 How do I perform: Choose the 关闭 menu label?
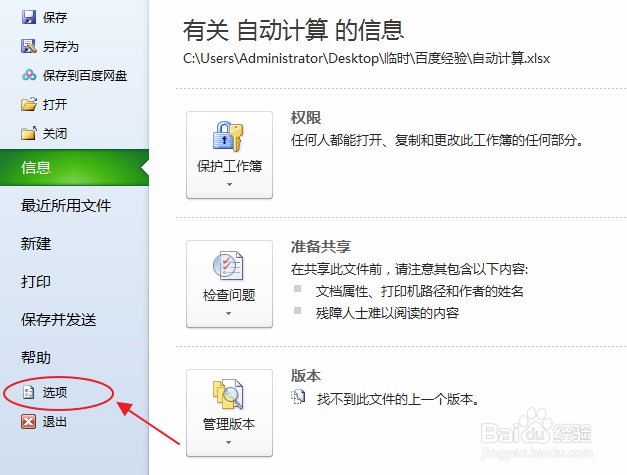click(x=55, y=133)
